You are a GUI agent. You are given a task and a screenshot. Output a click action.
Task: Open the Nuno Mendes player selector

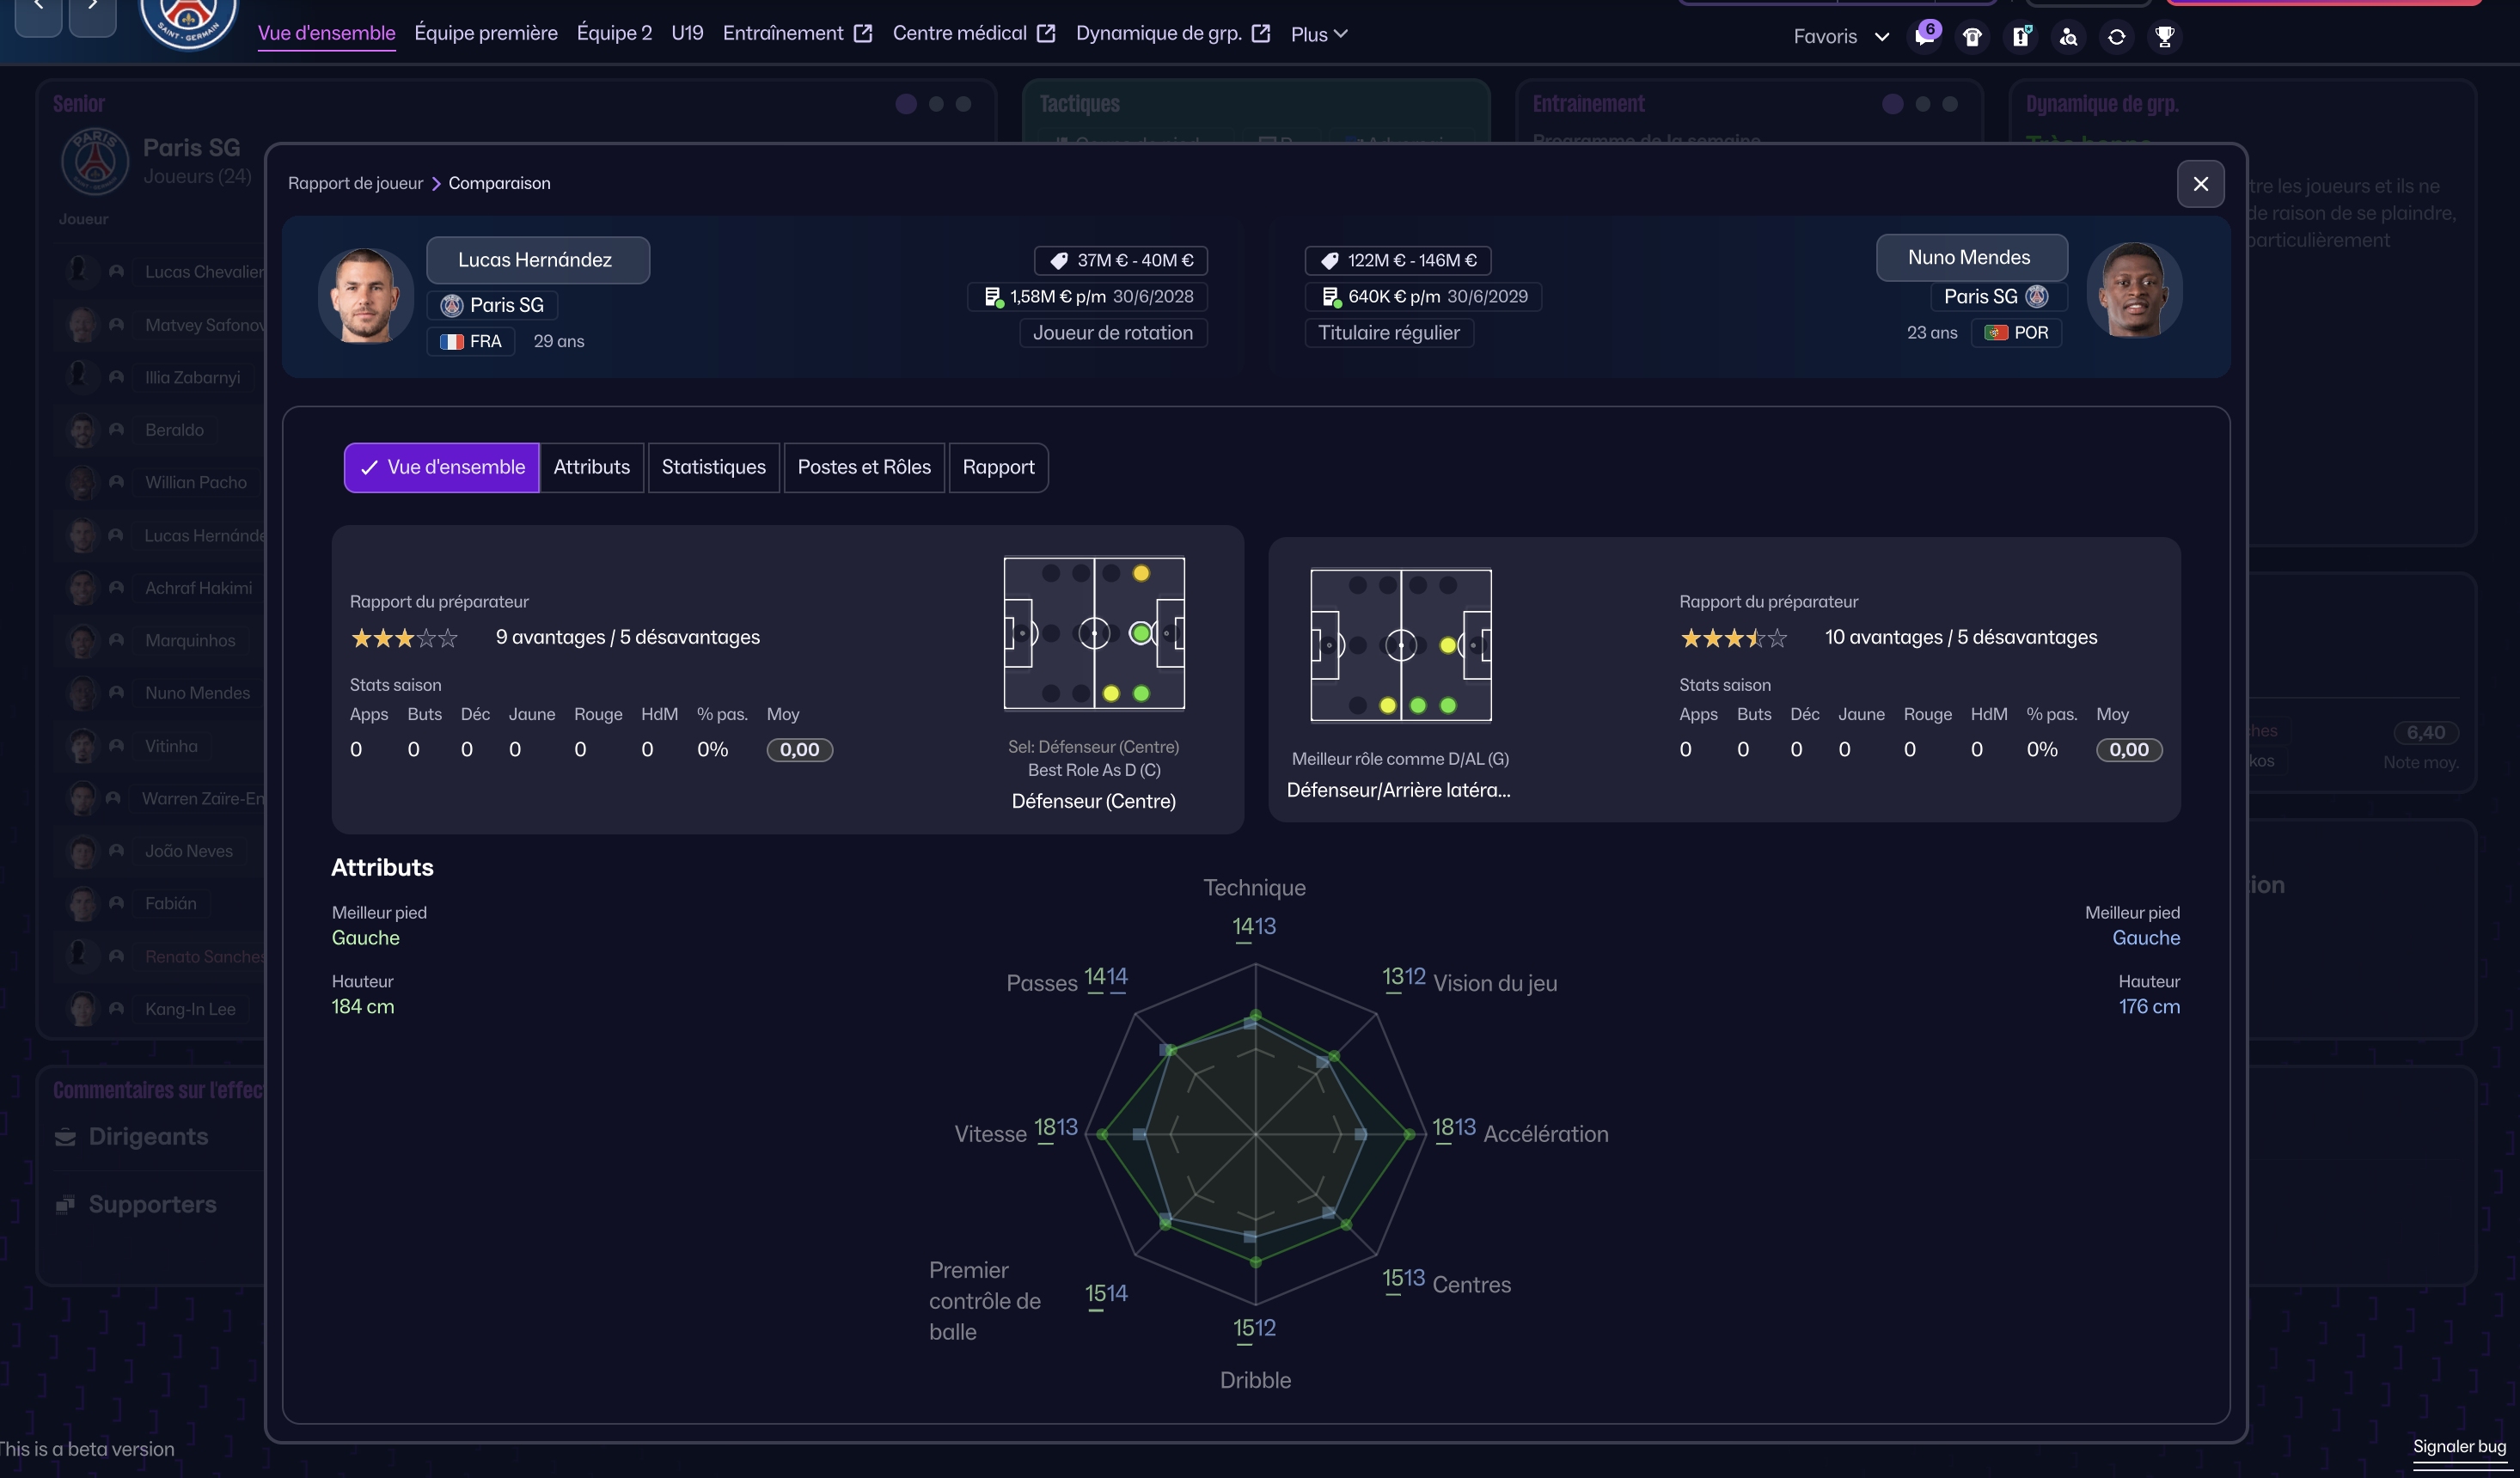[1971, 258]
